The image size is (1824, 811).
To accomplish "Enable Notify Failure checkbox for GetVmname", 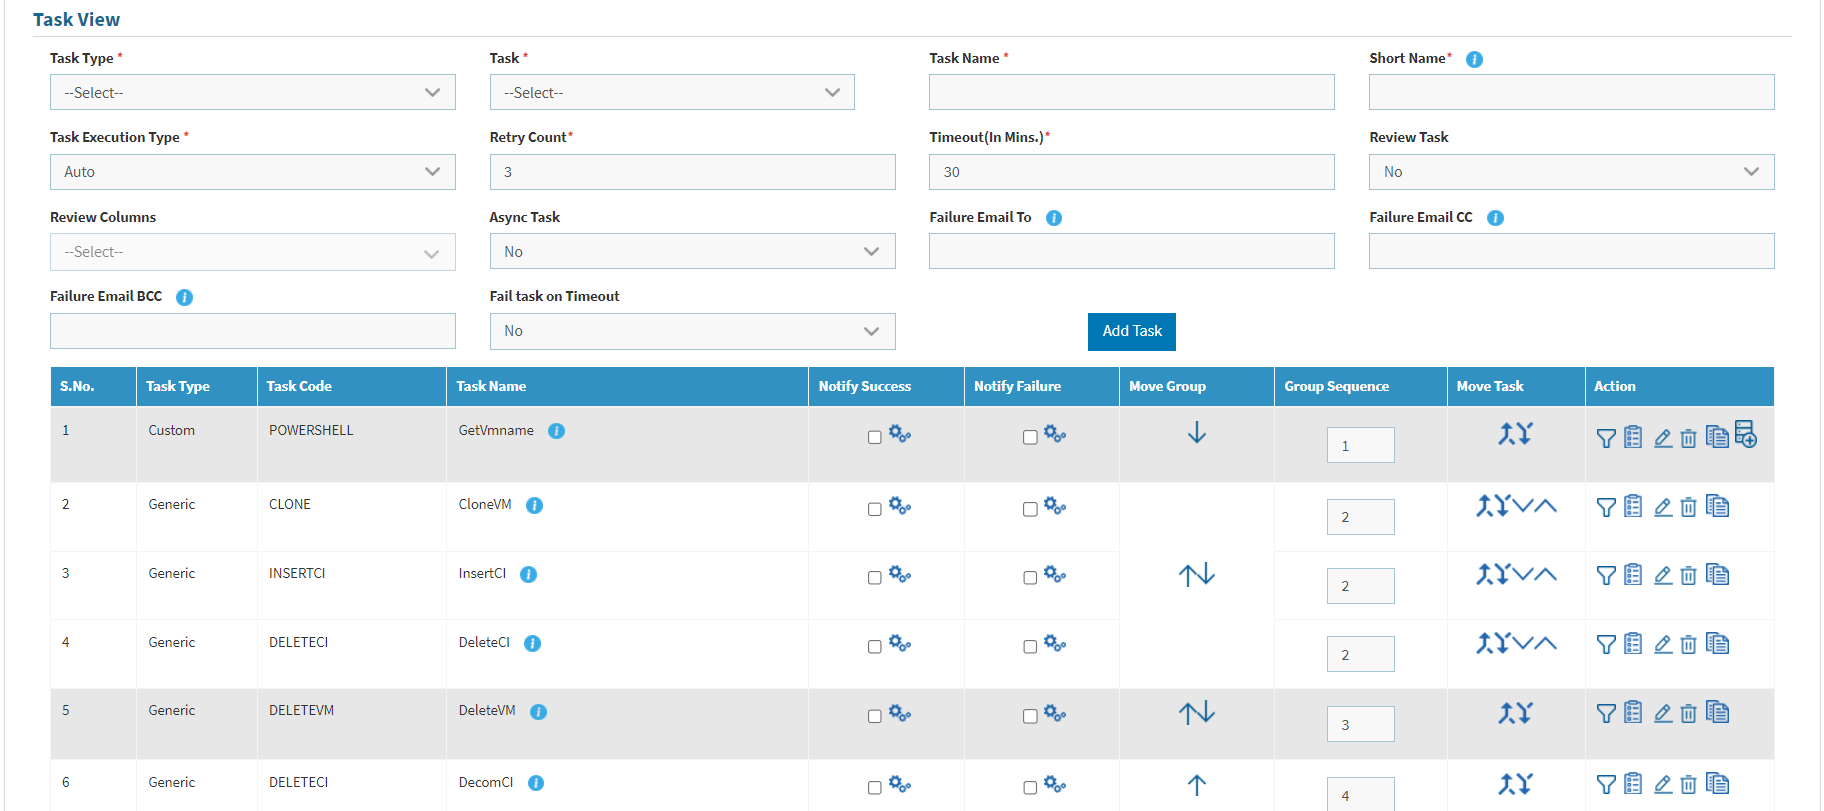I will [1030, 438].
